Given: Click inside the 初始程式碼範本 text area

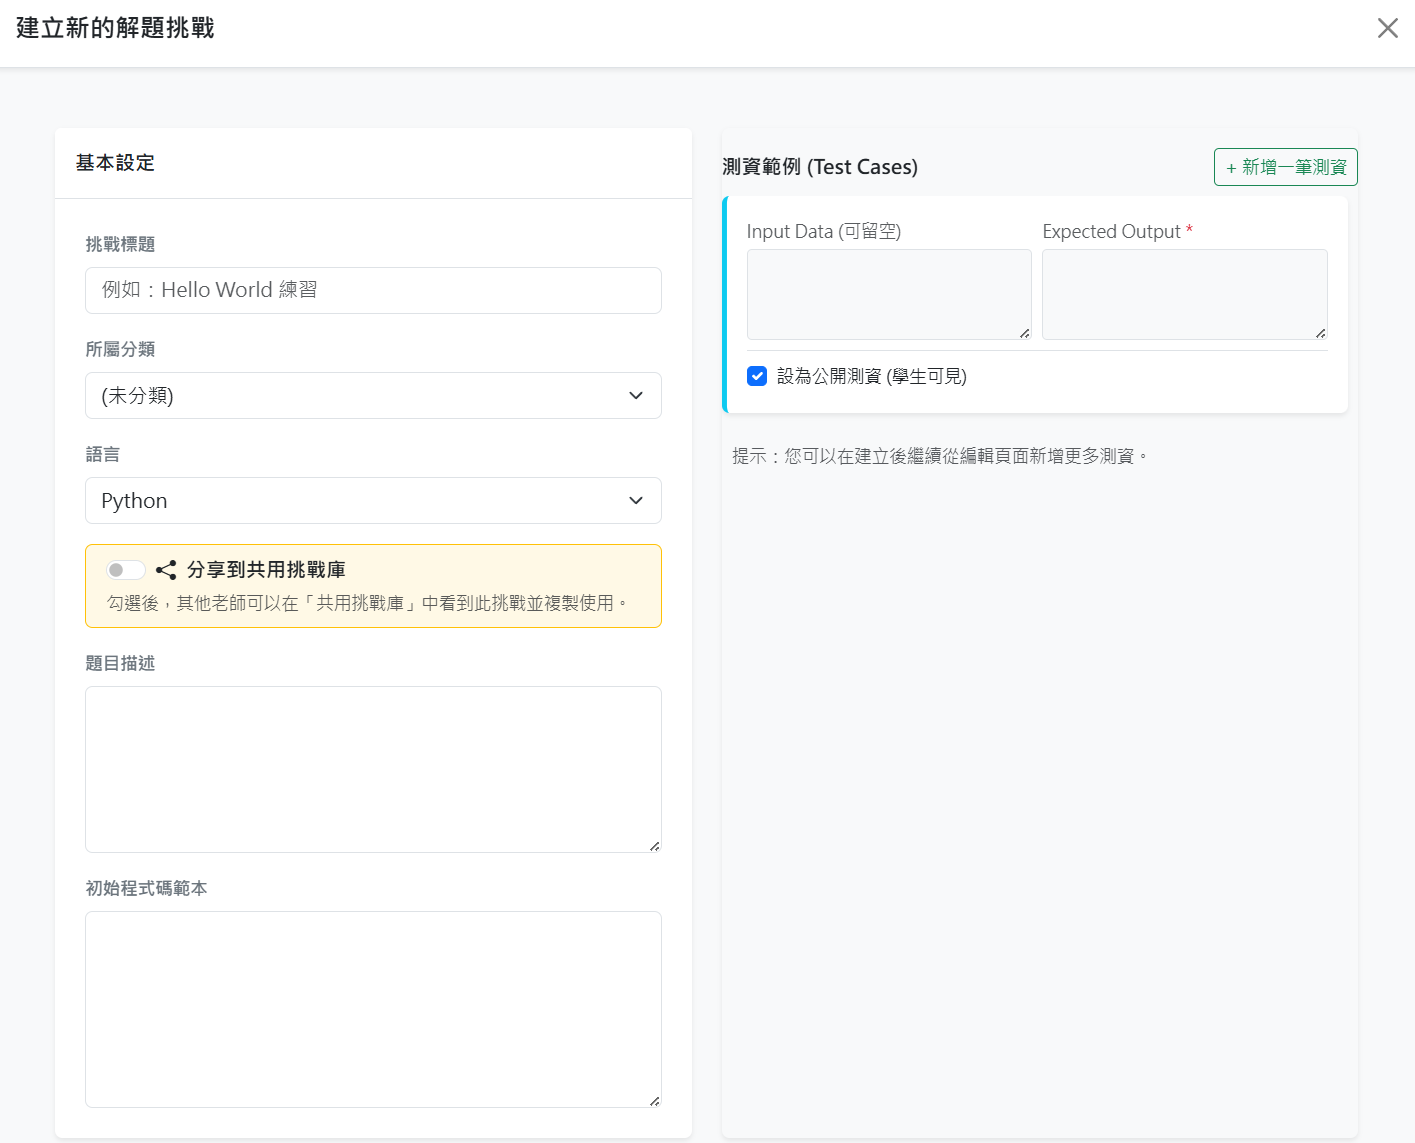Looking at the screenshot, I should 373,1009.
